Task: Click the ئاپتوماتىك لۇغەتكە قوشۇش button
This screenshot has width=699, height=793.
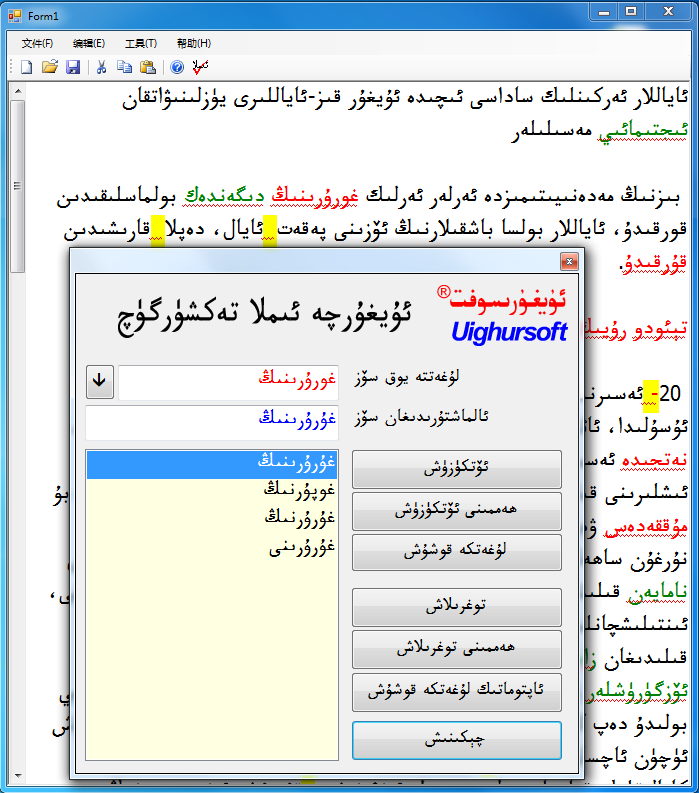Action: (x=457, y=692)
